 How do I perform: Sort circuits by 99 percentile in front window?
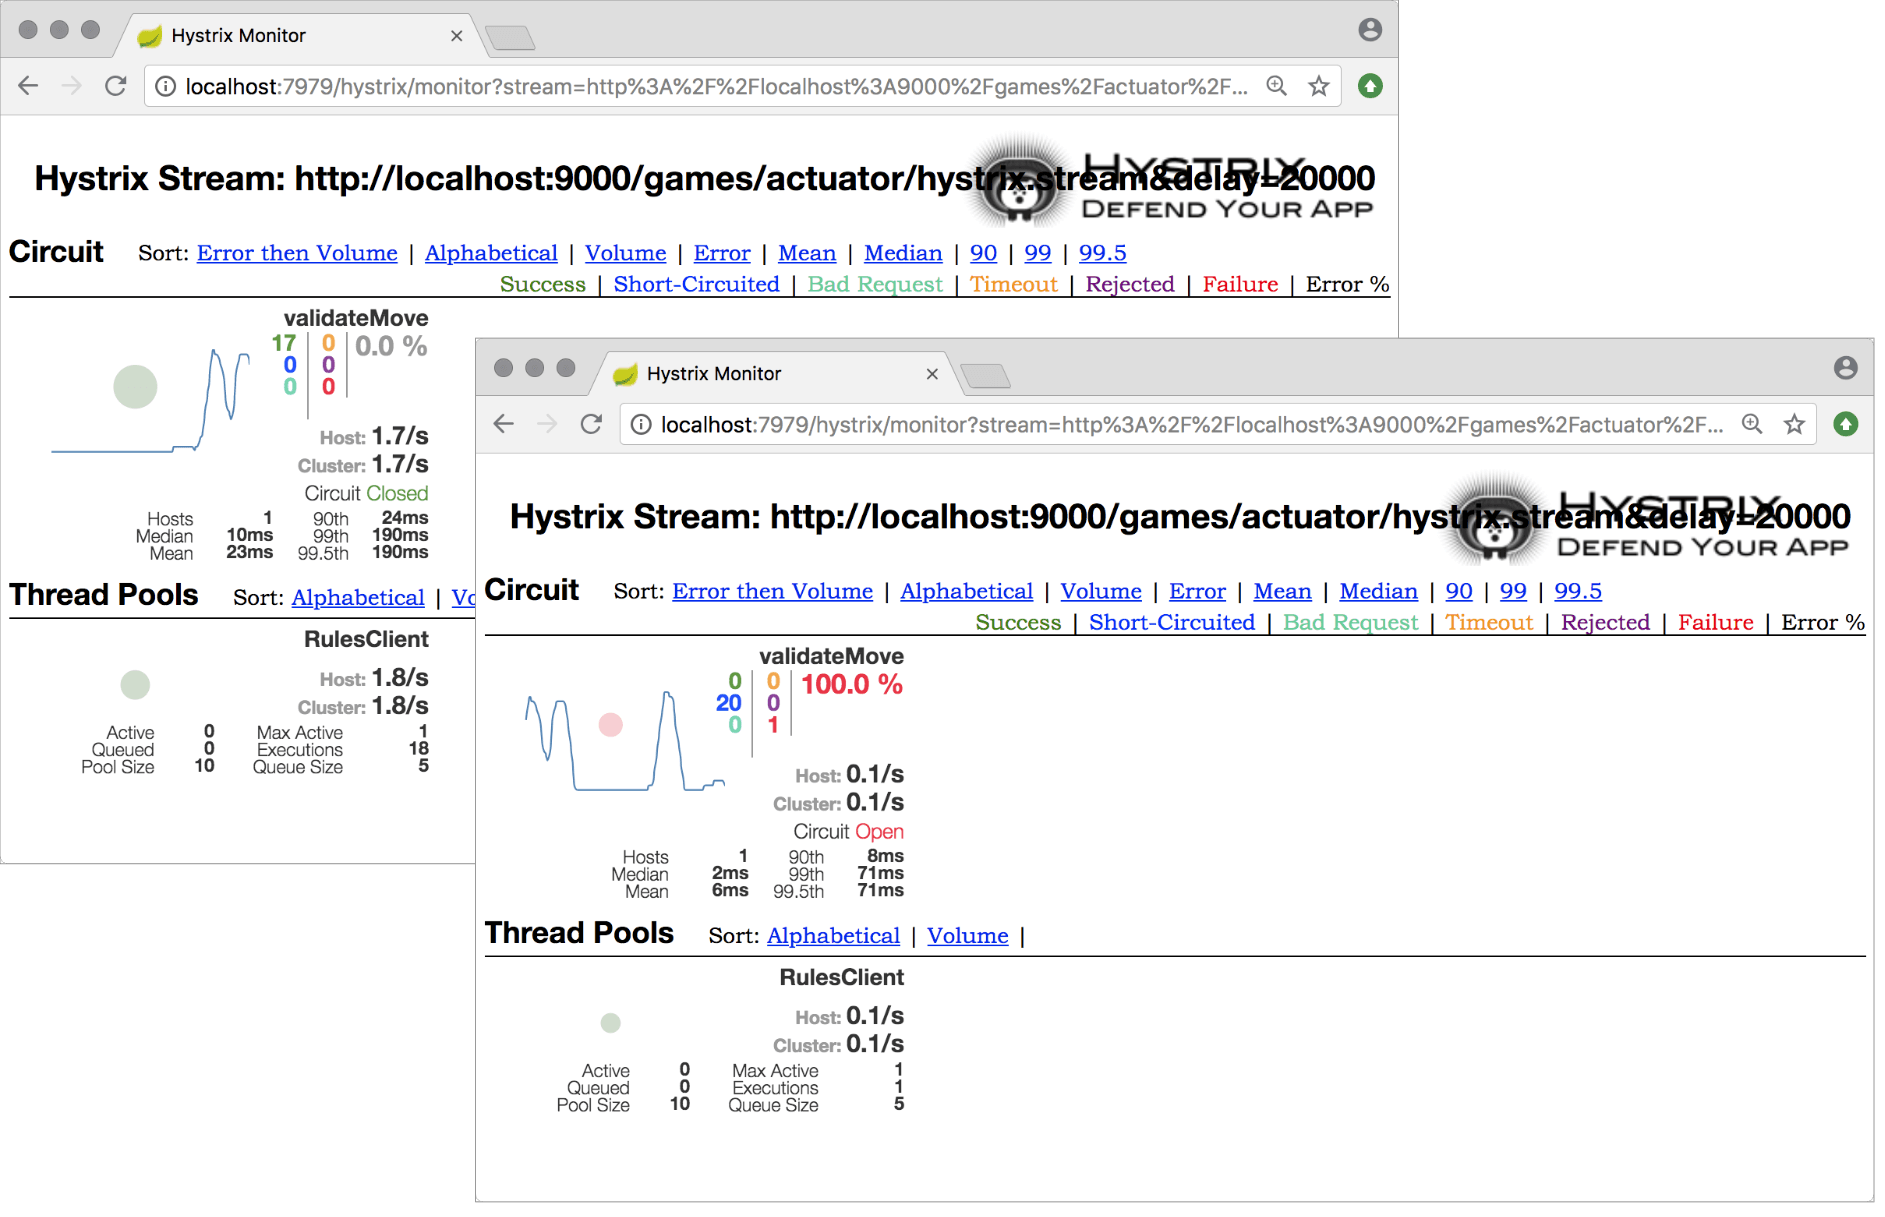click(1514, 591)
